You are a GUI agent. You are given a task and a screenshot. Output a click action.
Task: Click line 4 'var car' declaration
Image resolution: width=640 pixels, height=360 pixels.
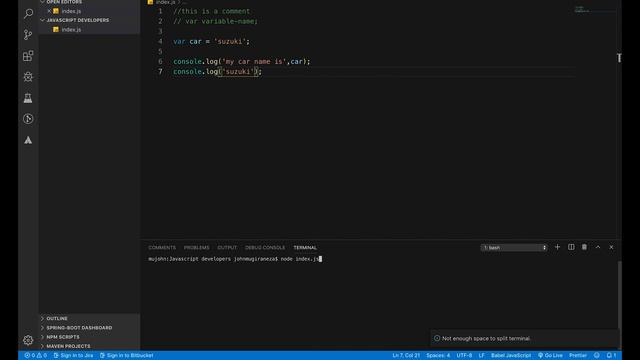[x=211, y=41]
